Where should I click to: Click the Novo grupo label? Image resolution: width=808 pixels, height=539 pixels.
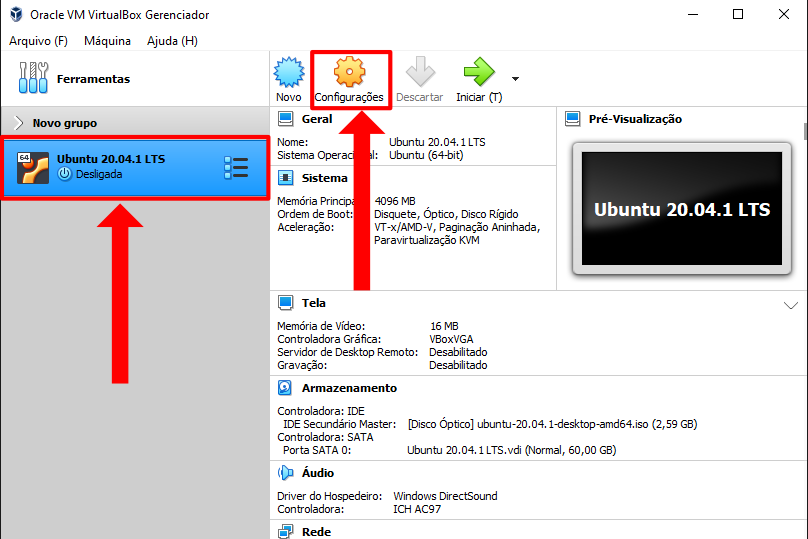[64, 123]
